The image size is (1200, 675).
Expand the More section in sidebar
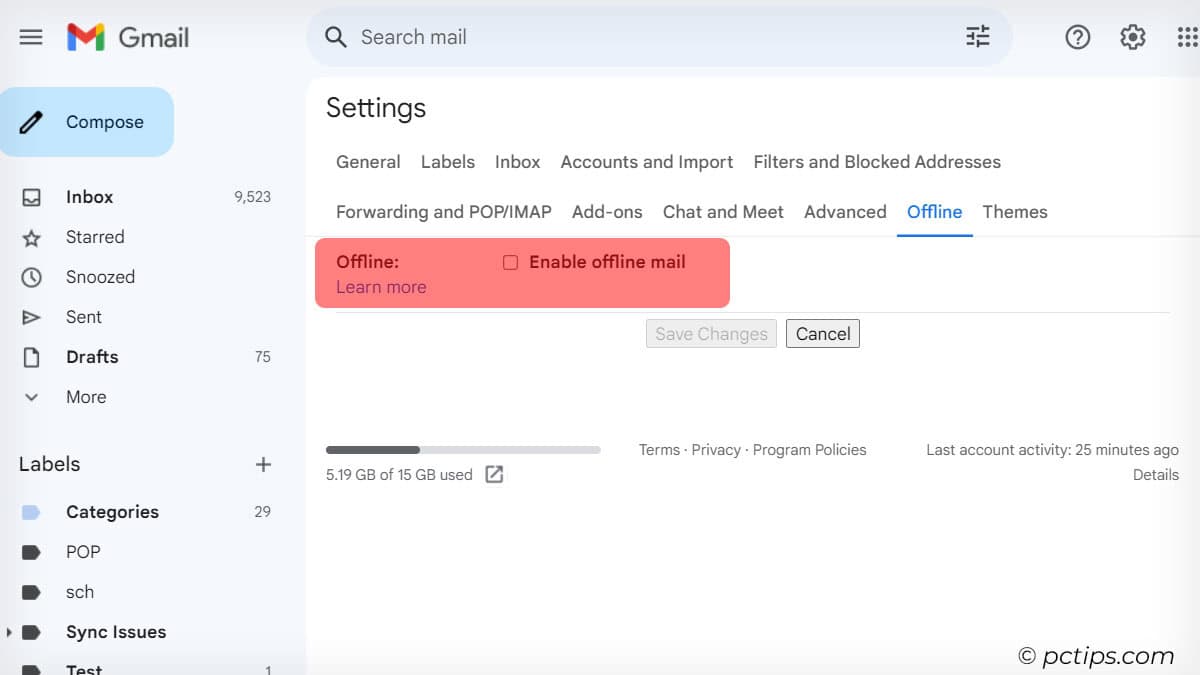tap(85, 397)
